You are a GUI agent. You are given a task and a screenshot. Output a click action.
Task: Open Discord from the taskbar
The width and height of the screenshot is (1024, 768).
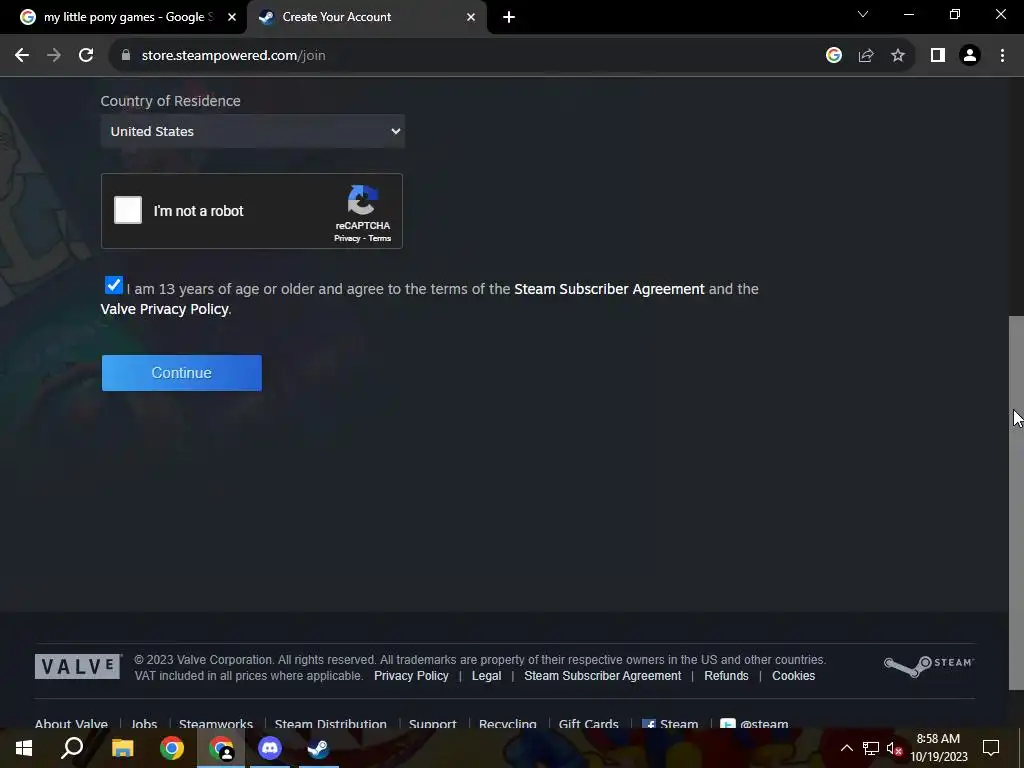269,748
